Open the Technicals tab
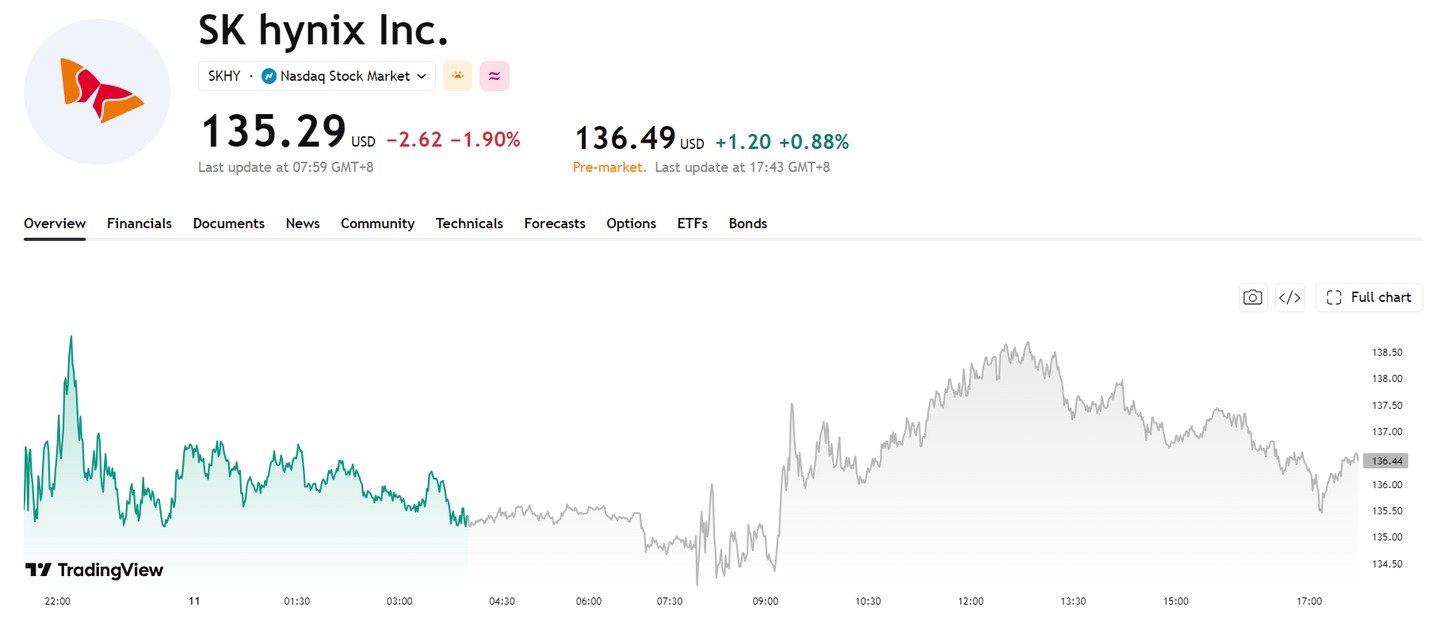The height and width of the screenshot is (630, 1440). pos(469,223)
